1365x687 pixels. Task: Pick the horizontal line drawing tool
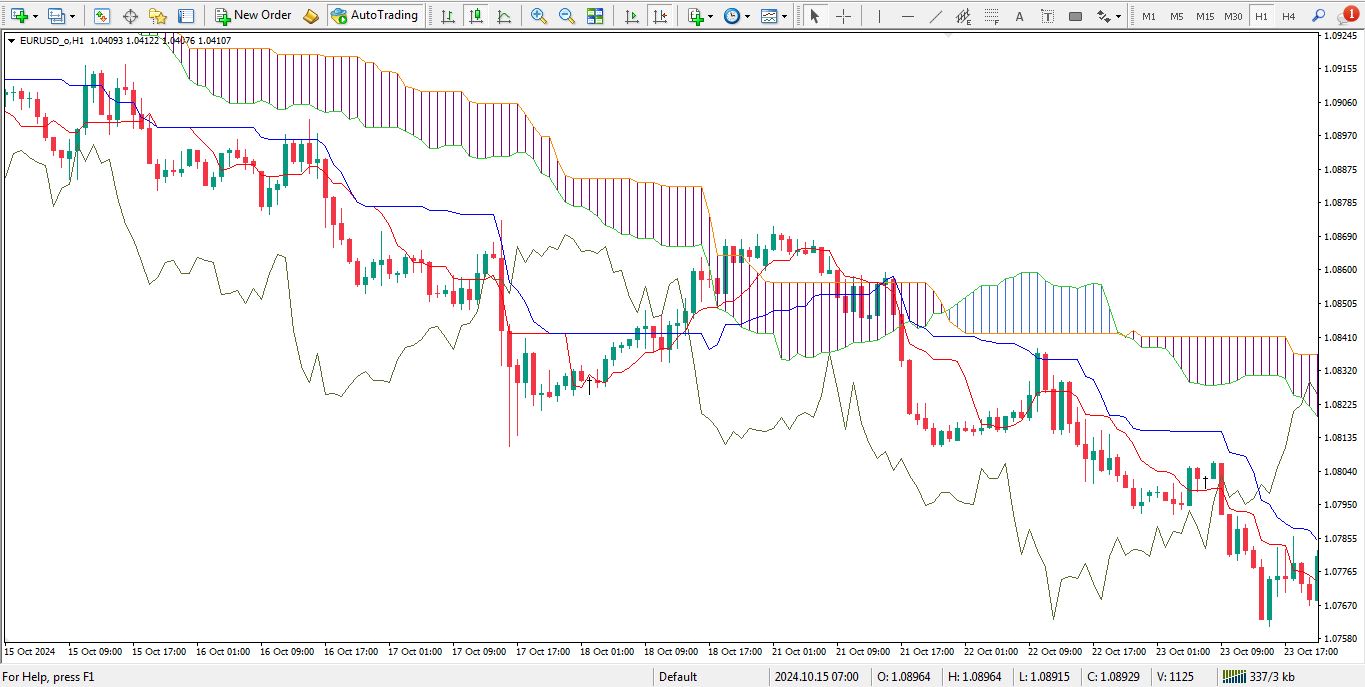(907, 16)
